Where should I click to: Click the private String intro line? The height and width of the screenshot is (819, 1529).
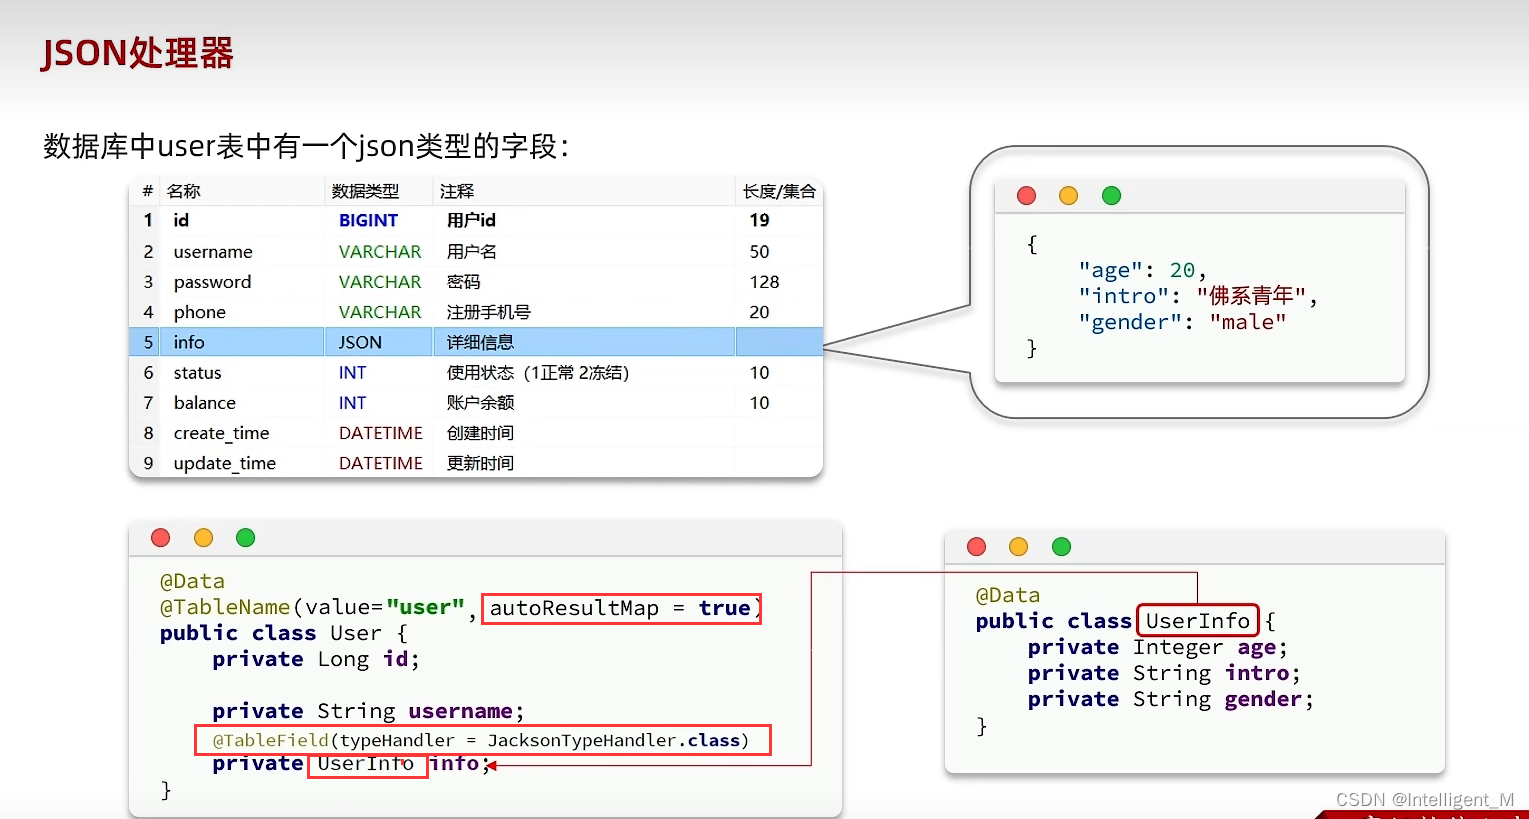(x=1164, y=673)
